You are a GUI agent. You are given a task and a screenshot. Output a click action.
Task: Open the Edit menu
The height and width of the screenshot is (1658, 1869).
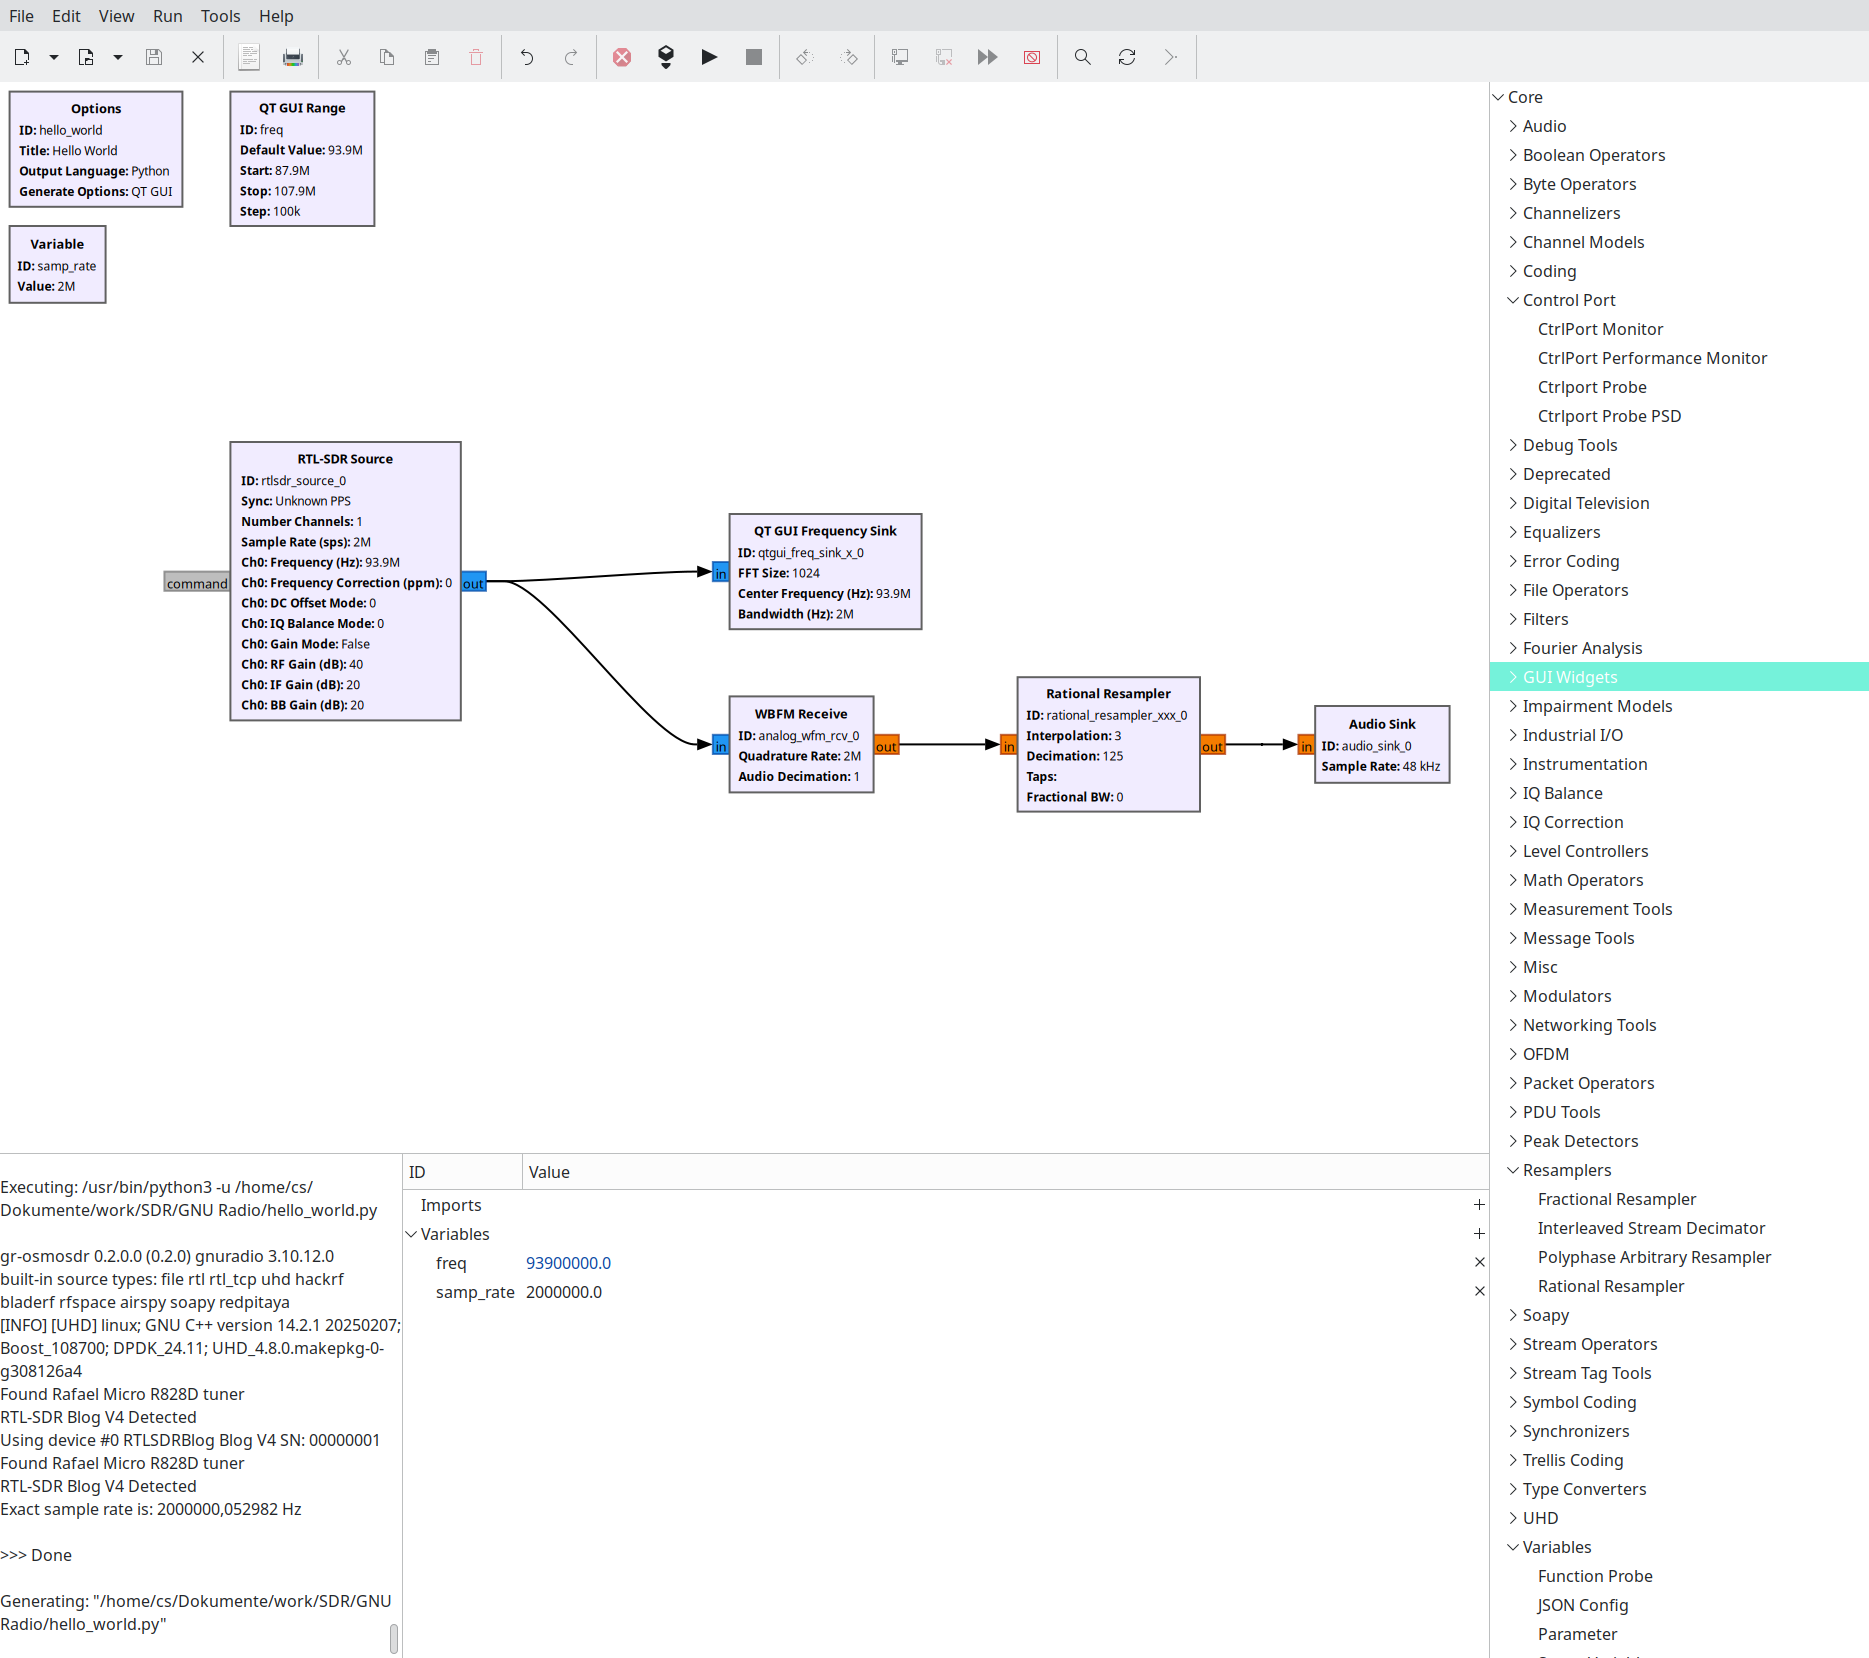(x=66, y=16)
